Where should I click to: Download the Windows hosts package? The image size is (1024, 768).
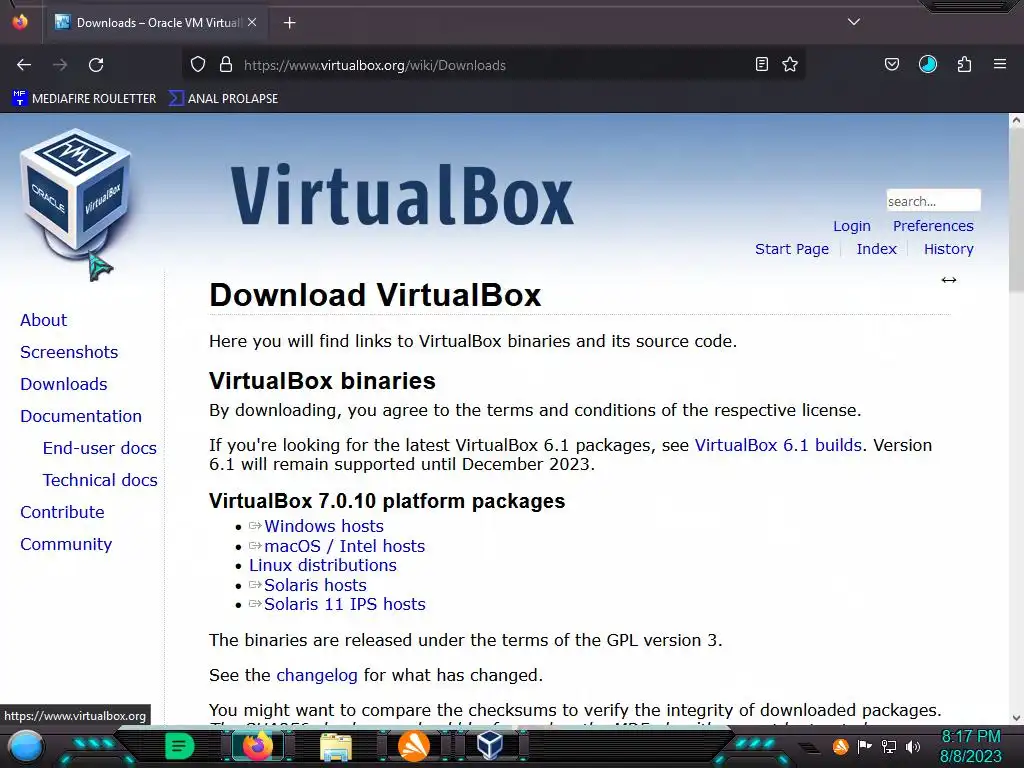(324, 526)
